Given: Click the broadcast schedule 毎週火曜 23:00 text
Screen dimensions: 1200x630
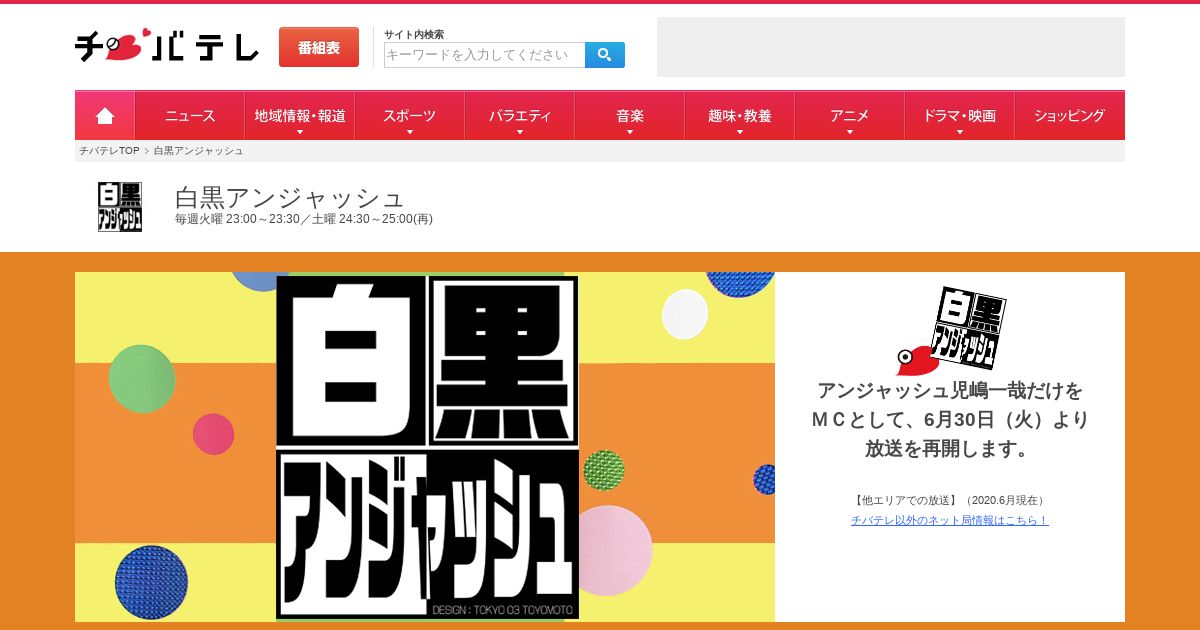Looking at the screenshot, I should point(304,219).
